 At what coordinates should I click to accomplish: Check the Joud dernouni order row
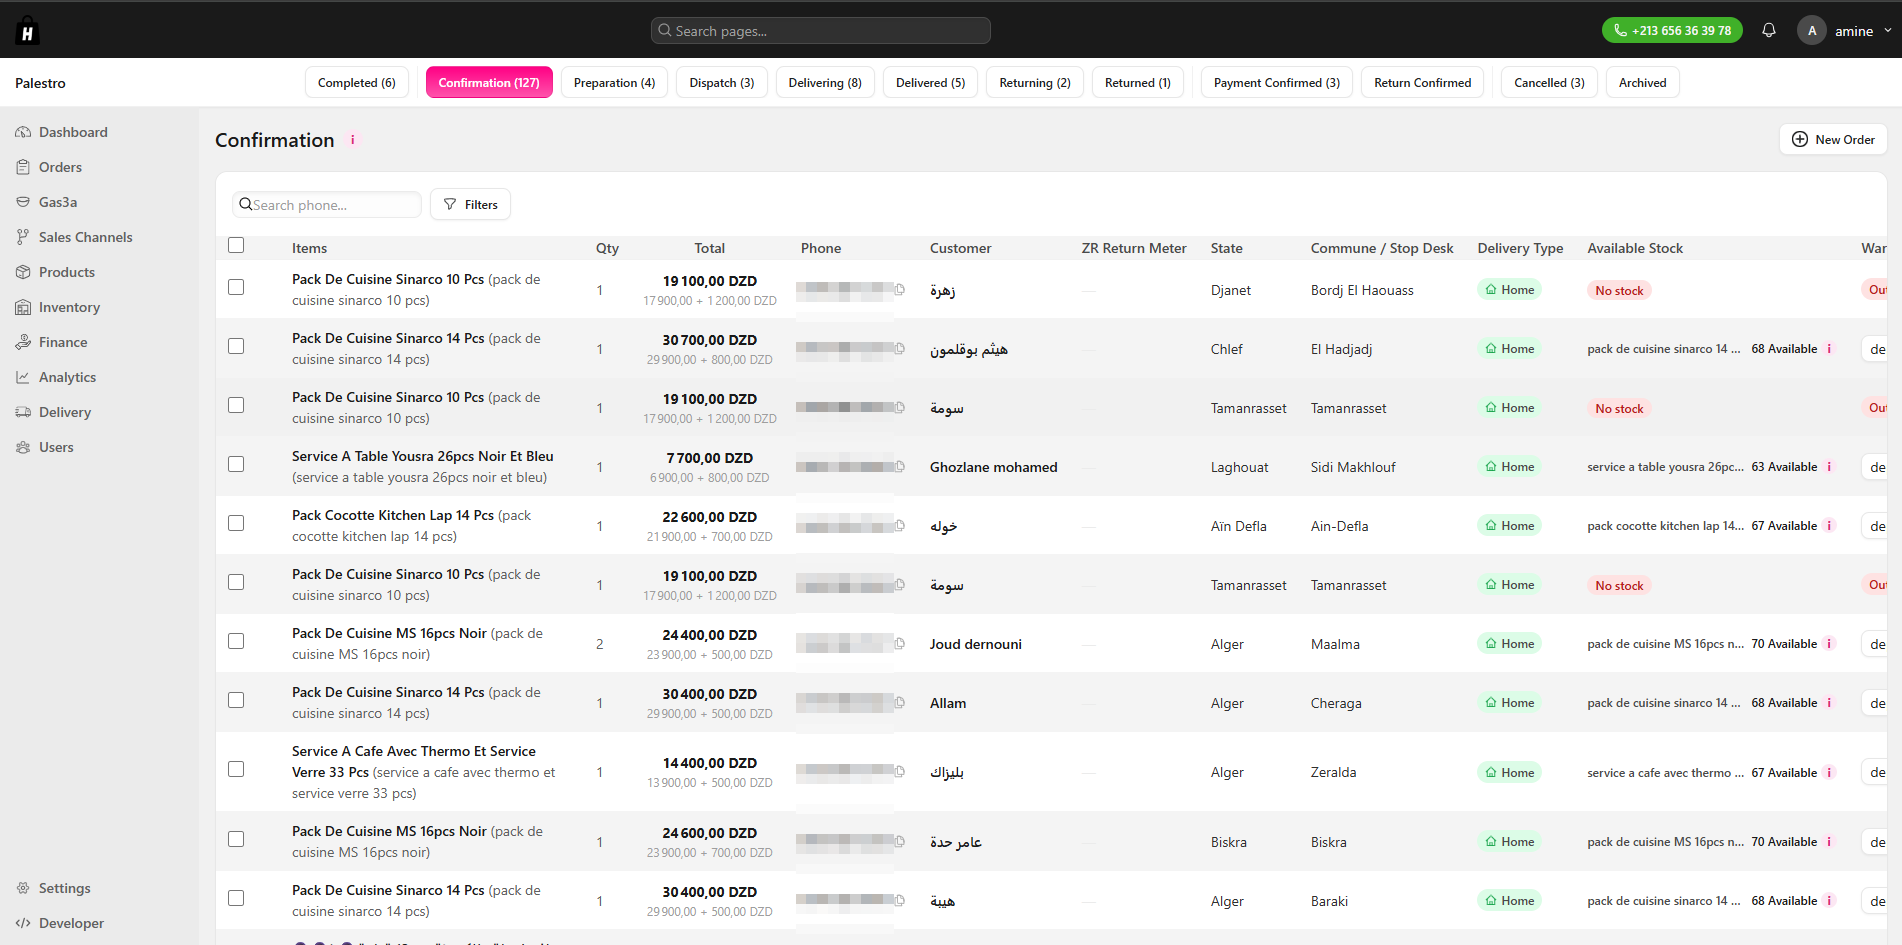pyautogui.click(x=236, y=641)
